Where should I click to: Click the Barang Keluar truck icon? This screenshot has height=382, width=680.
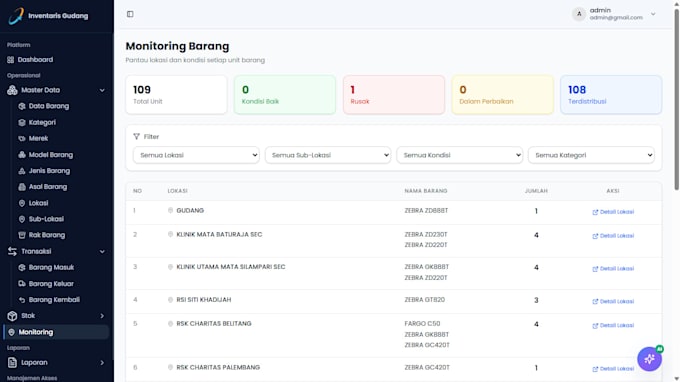pyautogui.click(x=22, y=284)
